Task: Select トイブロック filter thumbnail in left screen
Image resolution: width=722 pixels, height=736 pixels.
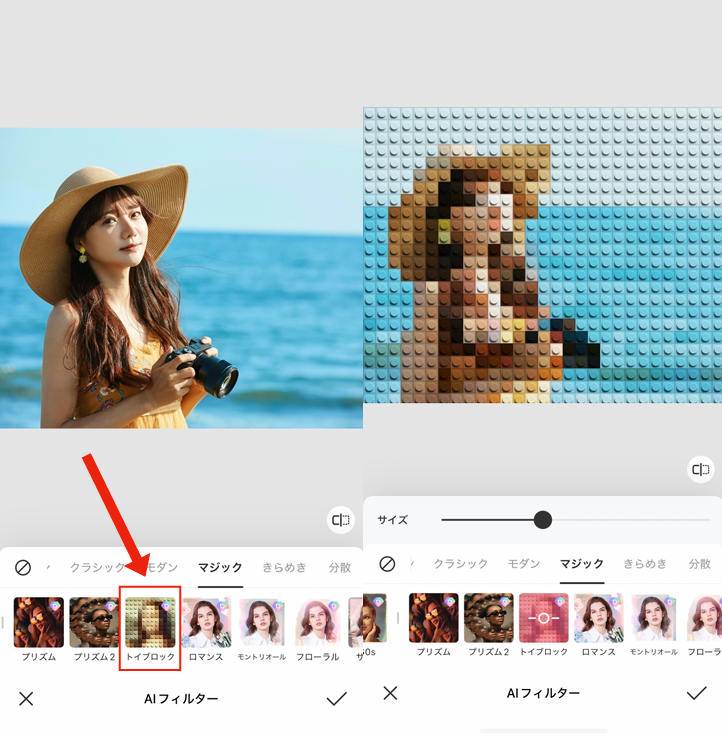Action: tap(150, 622)
